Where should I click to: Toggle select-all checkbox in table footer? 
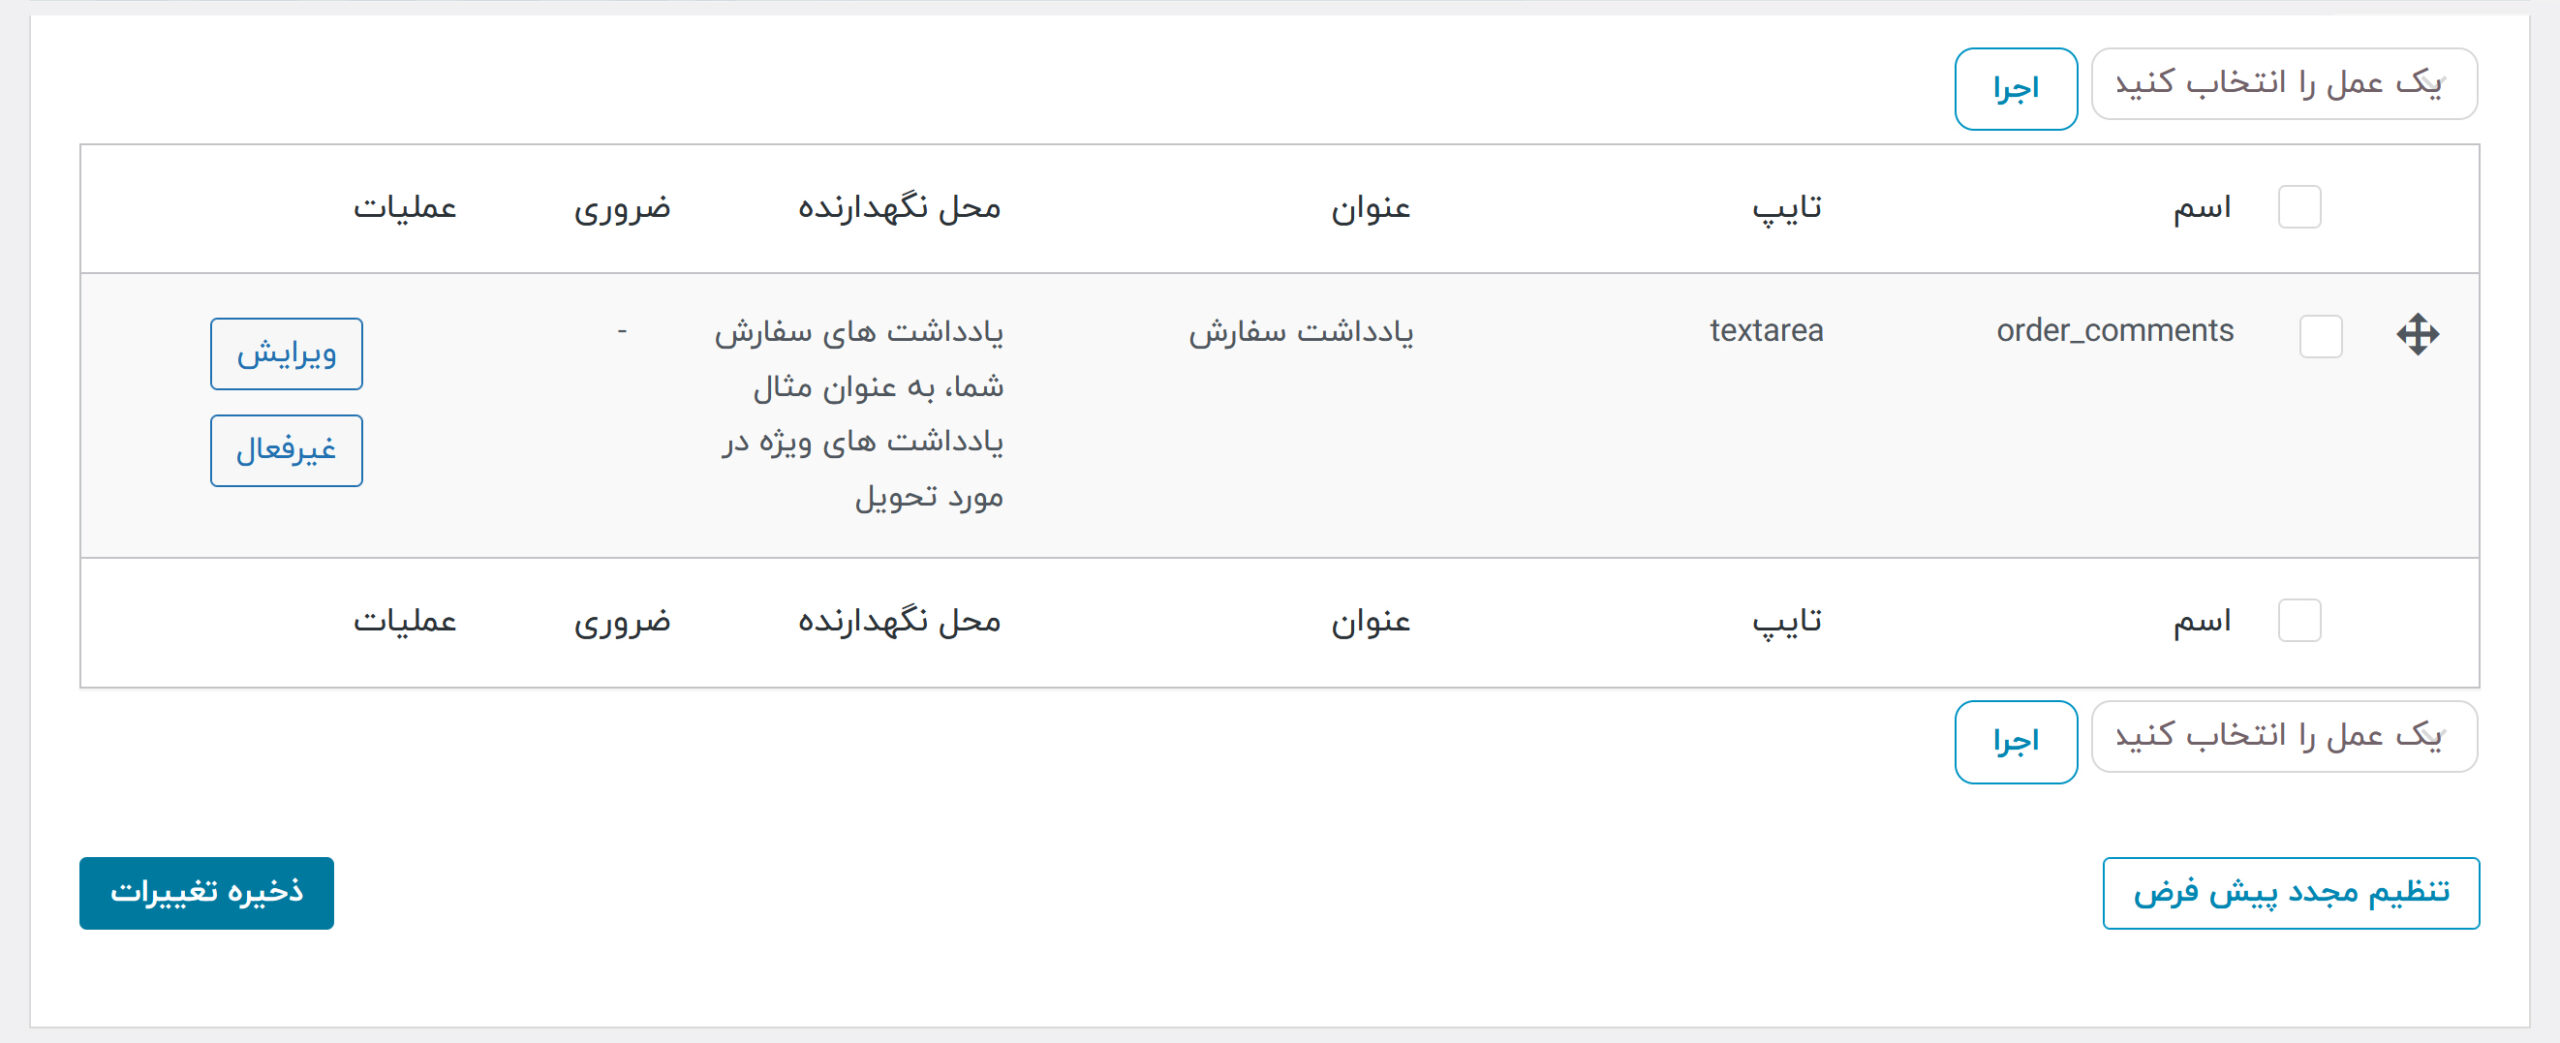2299,621
